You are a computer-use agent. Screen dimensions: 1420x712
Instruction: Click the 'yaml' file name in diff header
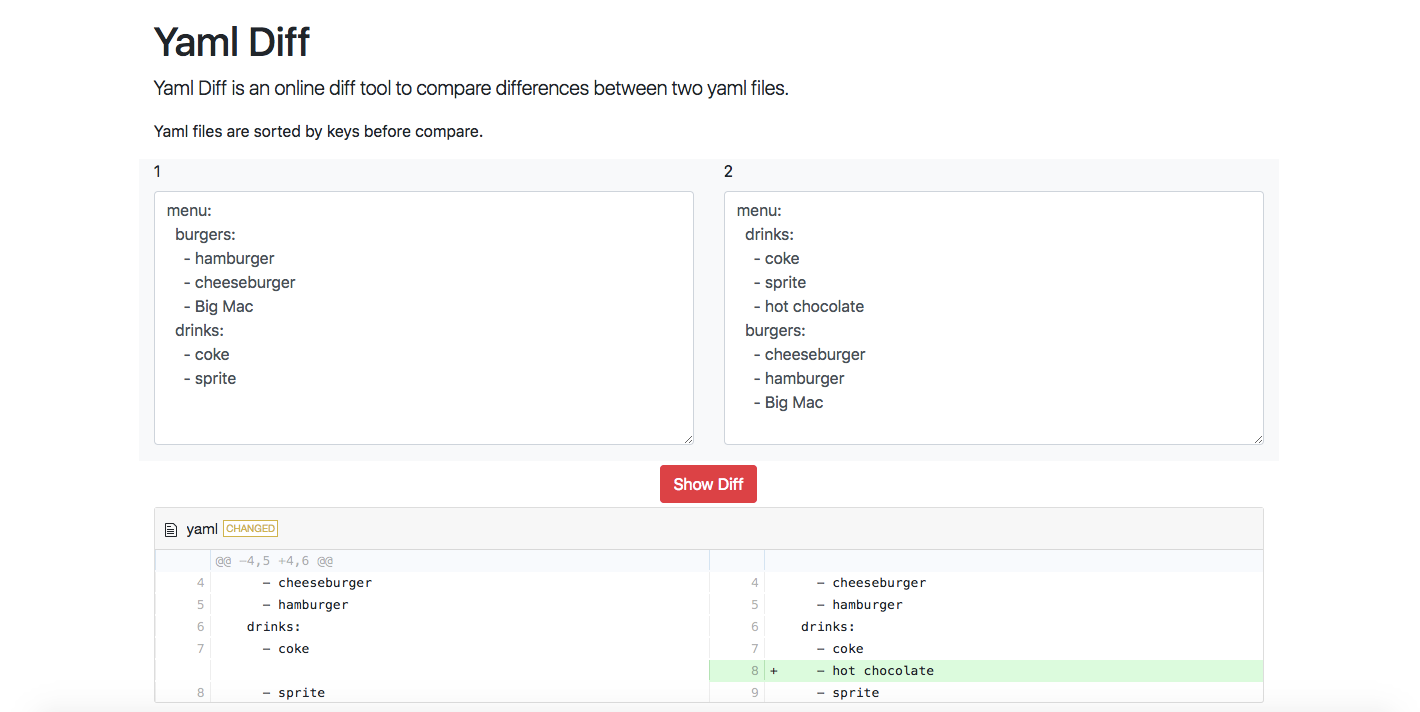click(202, 529)
